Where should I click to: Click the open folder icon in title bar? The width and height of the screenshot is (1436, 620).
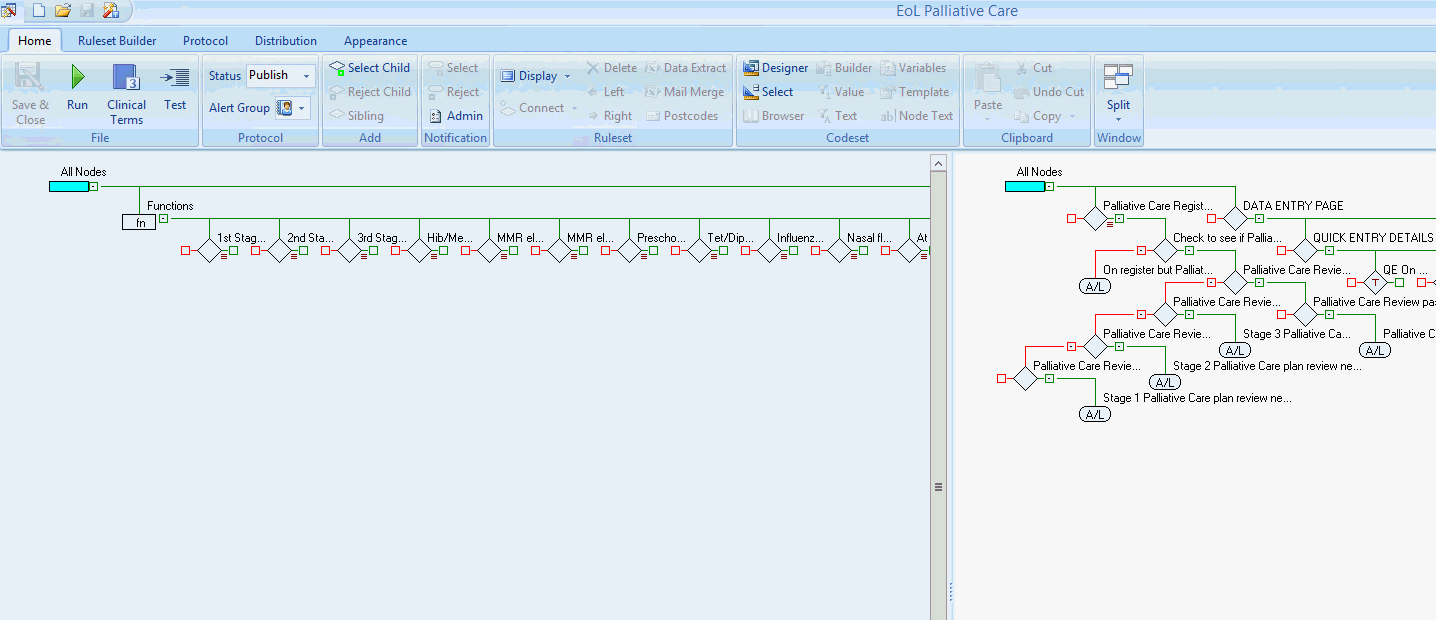[x=63, y=11]
